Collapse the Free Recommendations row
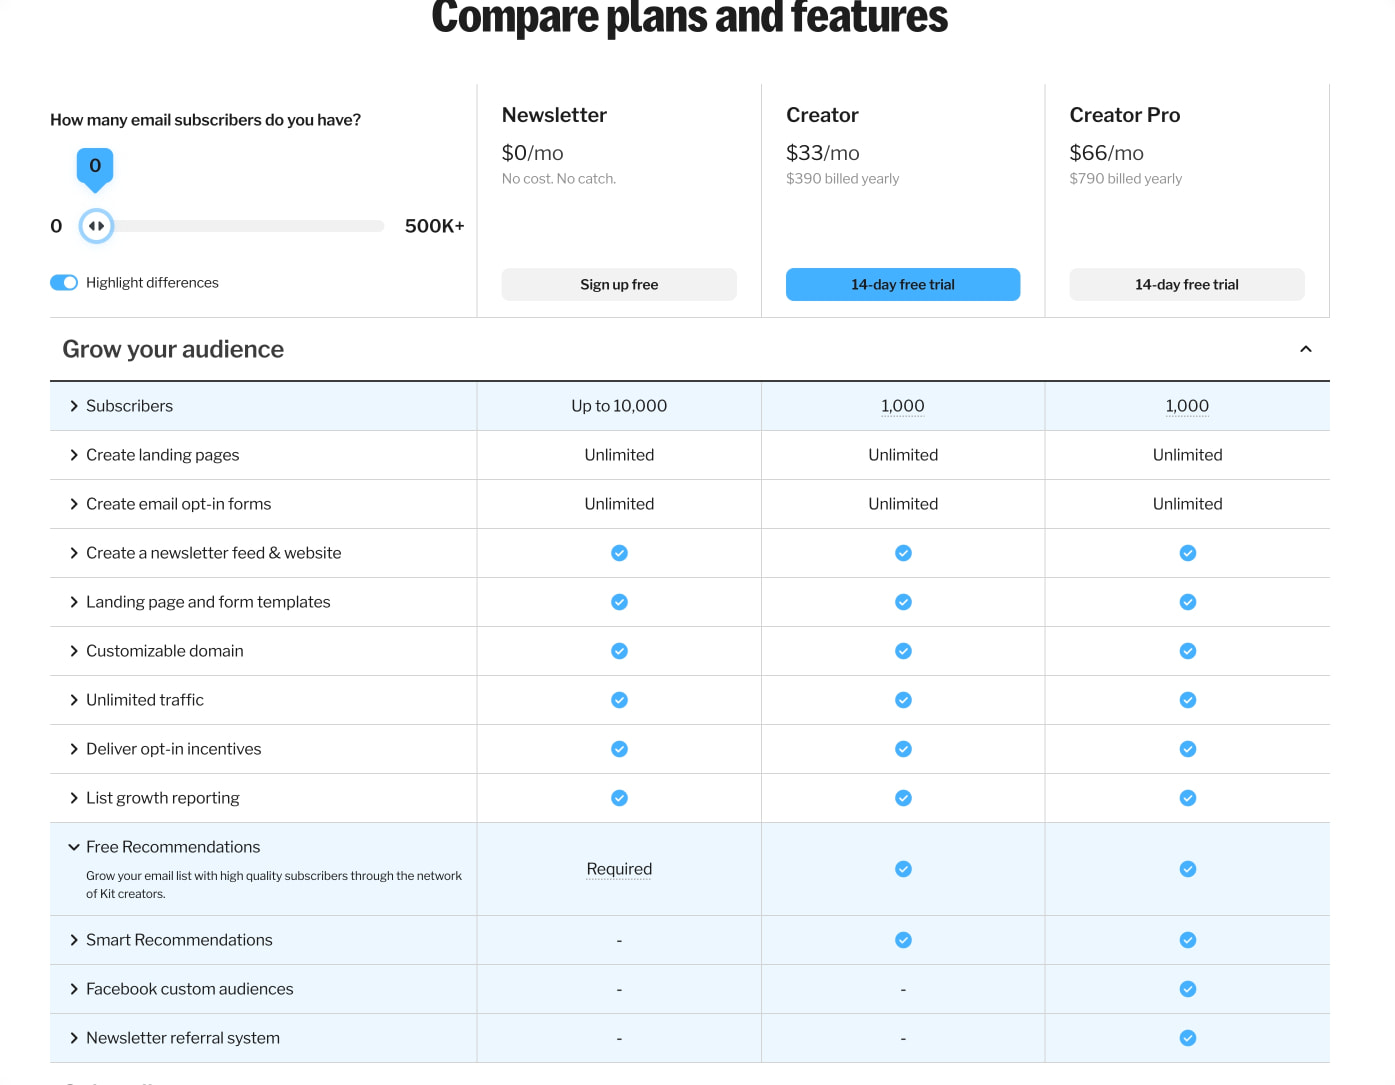The height and width of the screenshot is (1085, 1395). coord(74,847)
